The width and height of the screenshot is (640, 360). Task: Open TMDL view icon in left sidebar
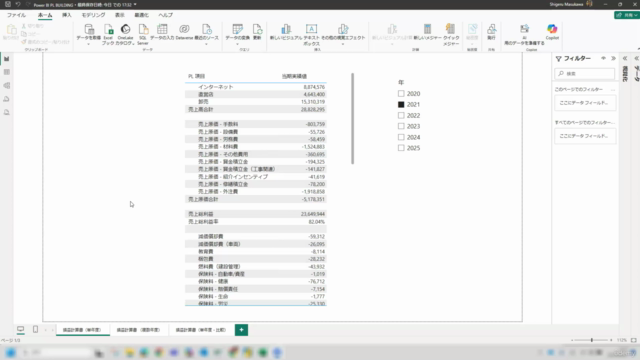click(7, 113)
